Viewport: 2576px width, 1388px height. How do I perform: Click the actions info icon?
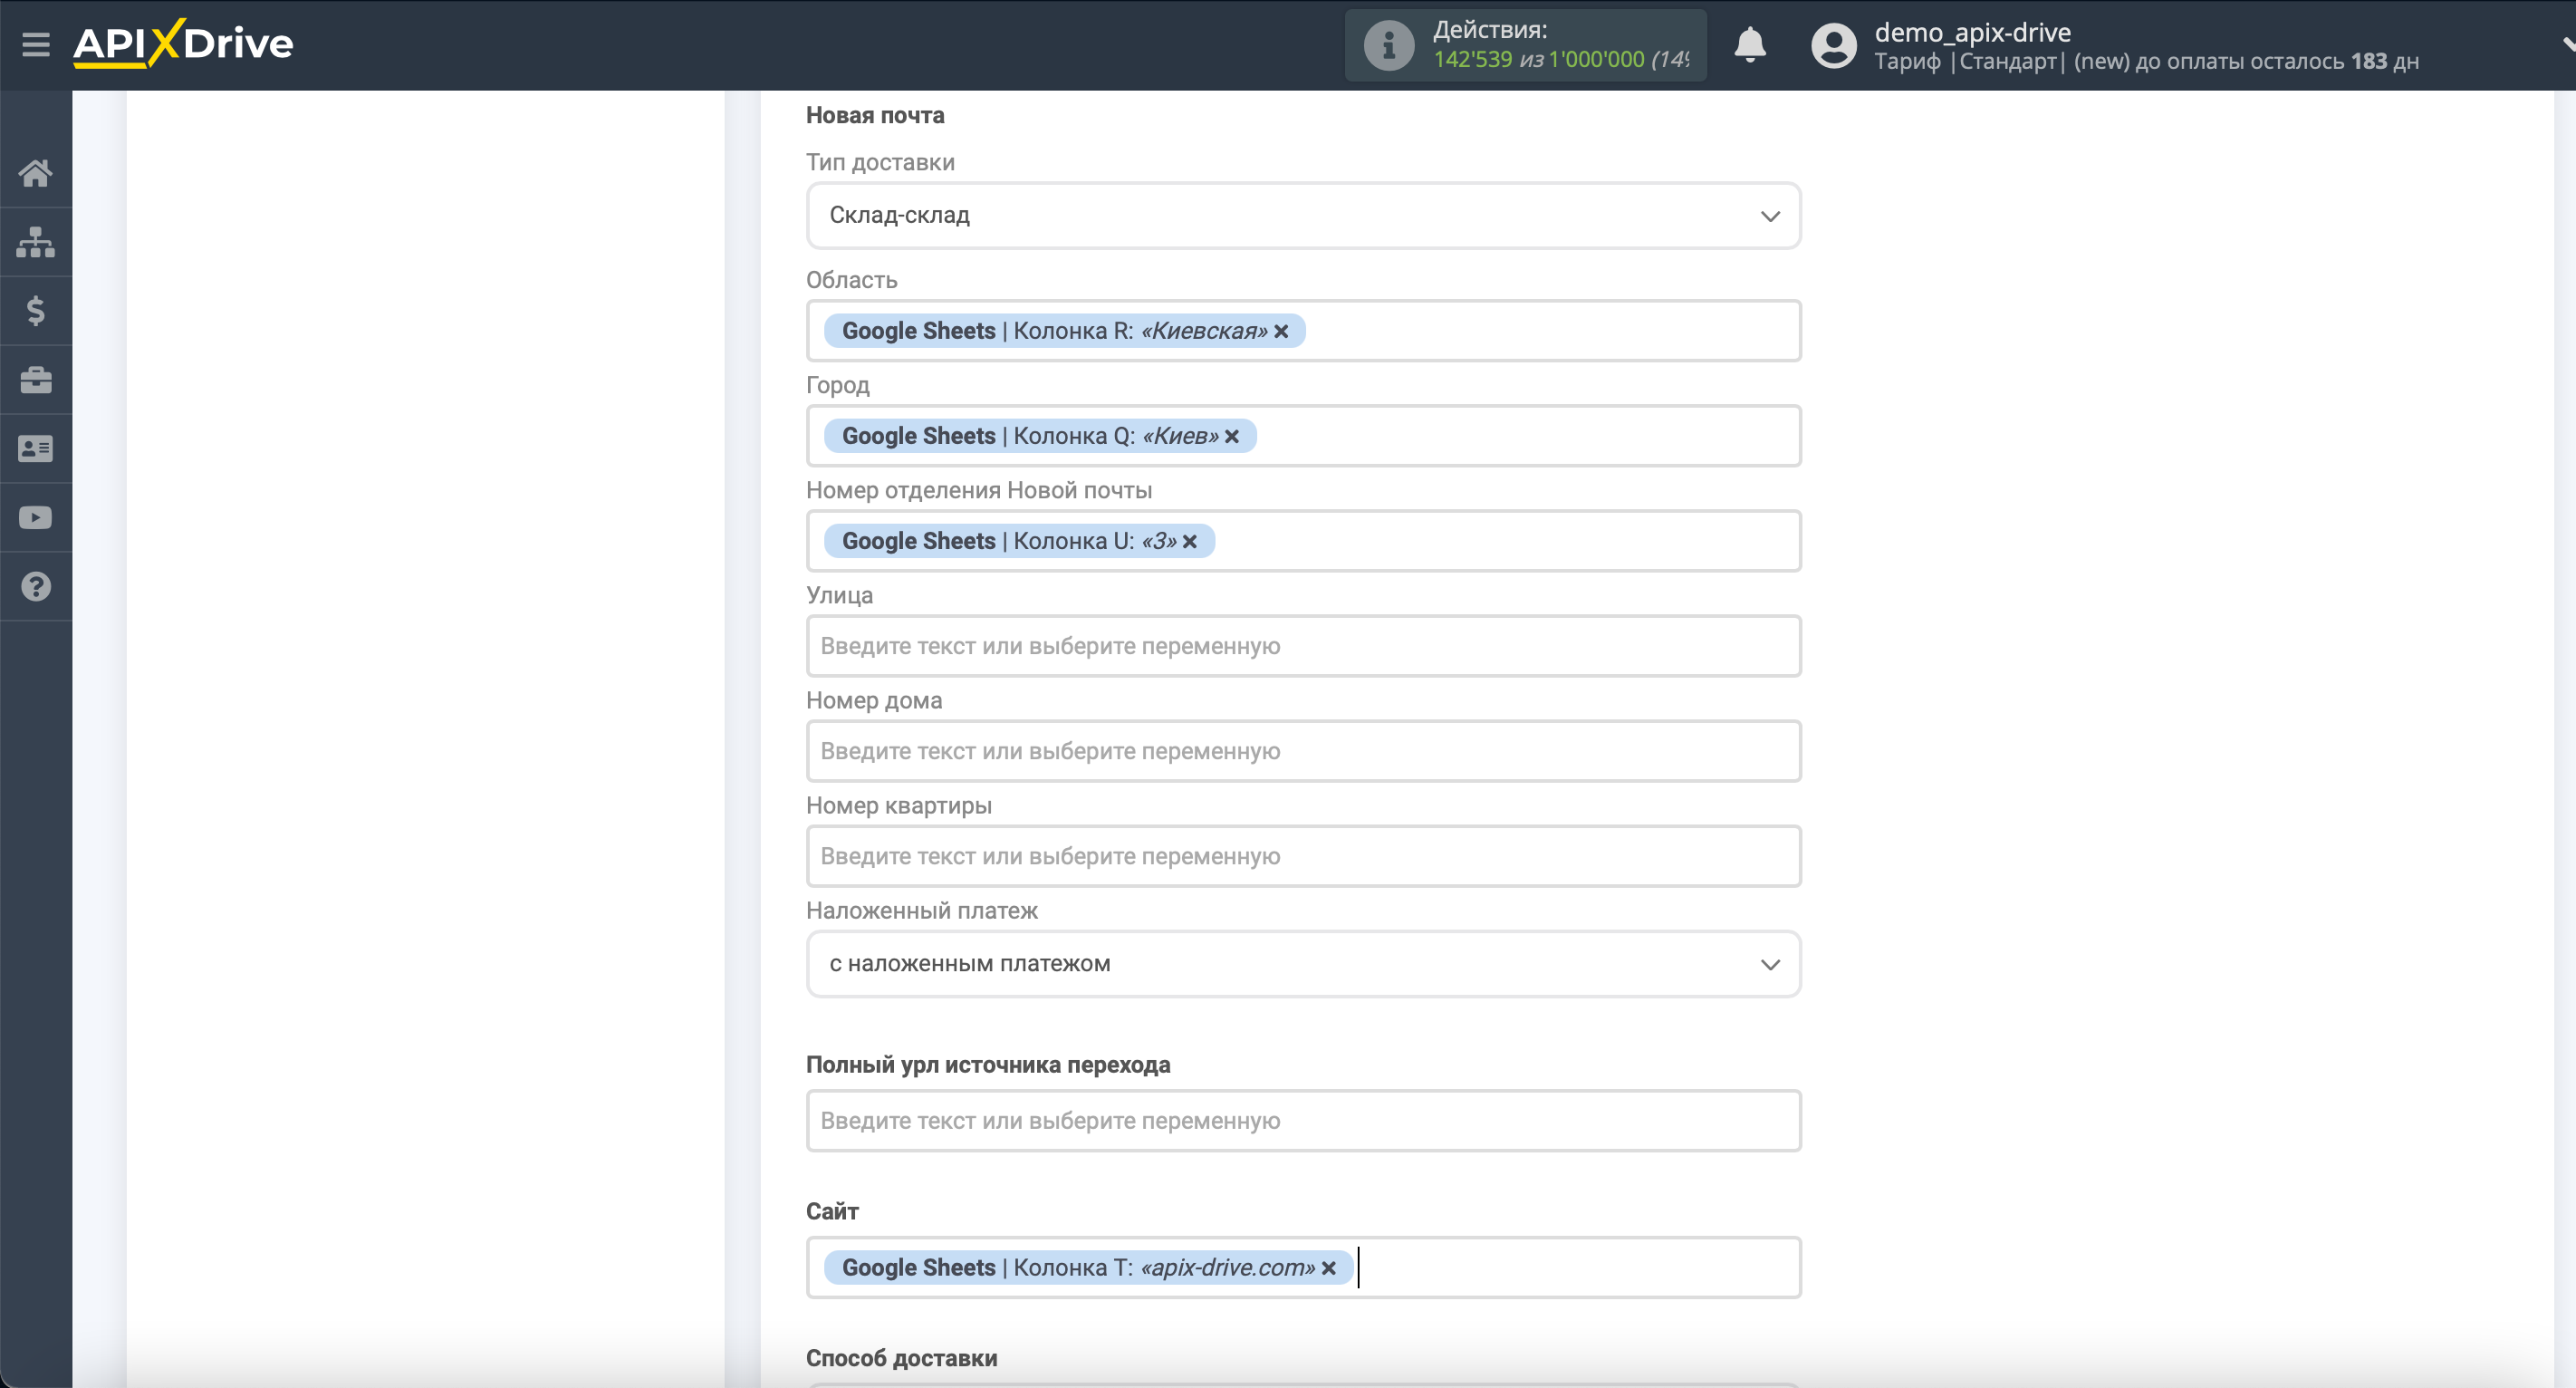coord(1388,45)
